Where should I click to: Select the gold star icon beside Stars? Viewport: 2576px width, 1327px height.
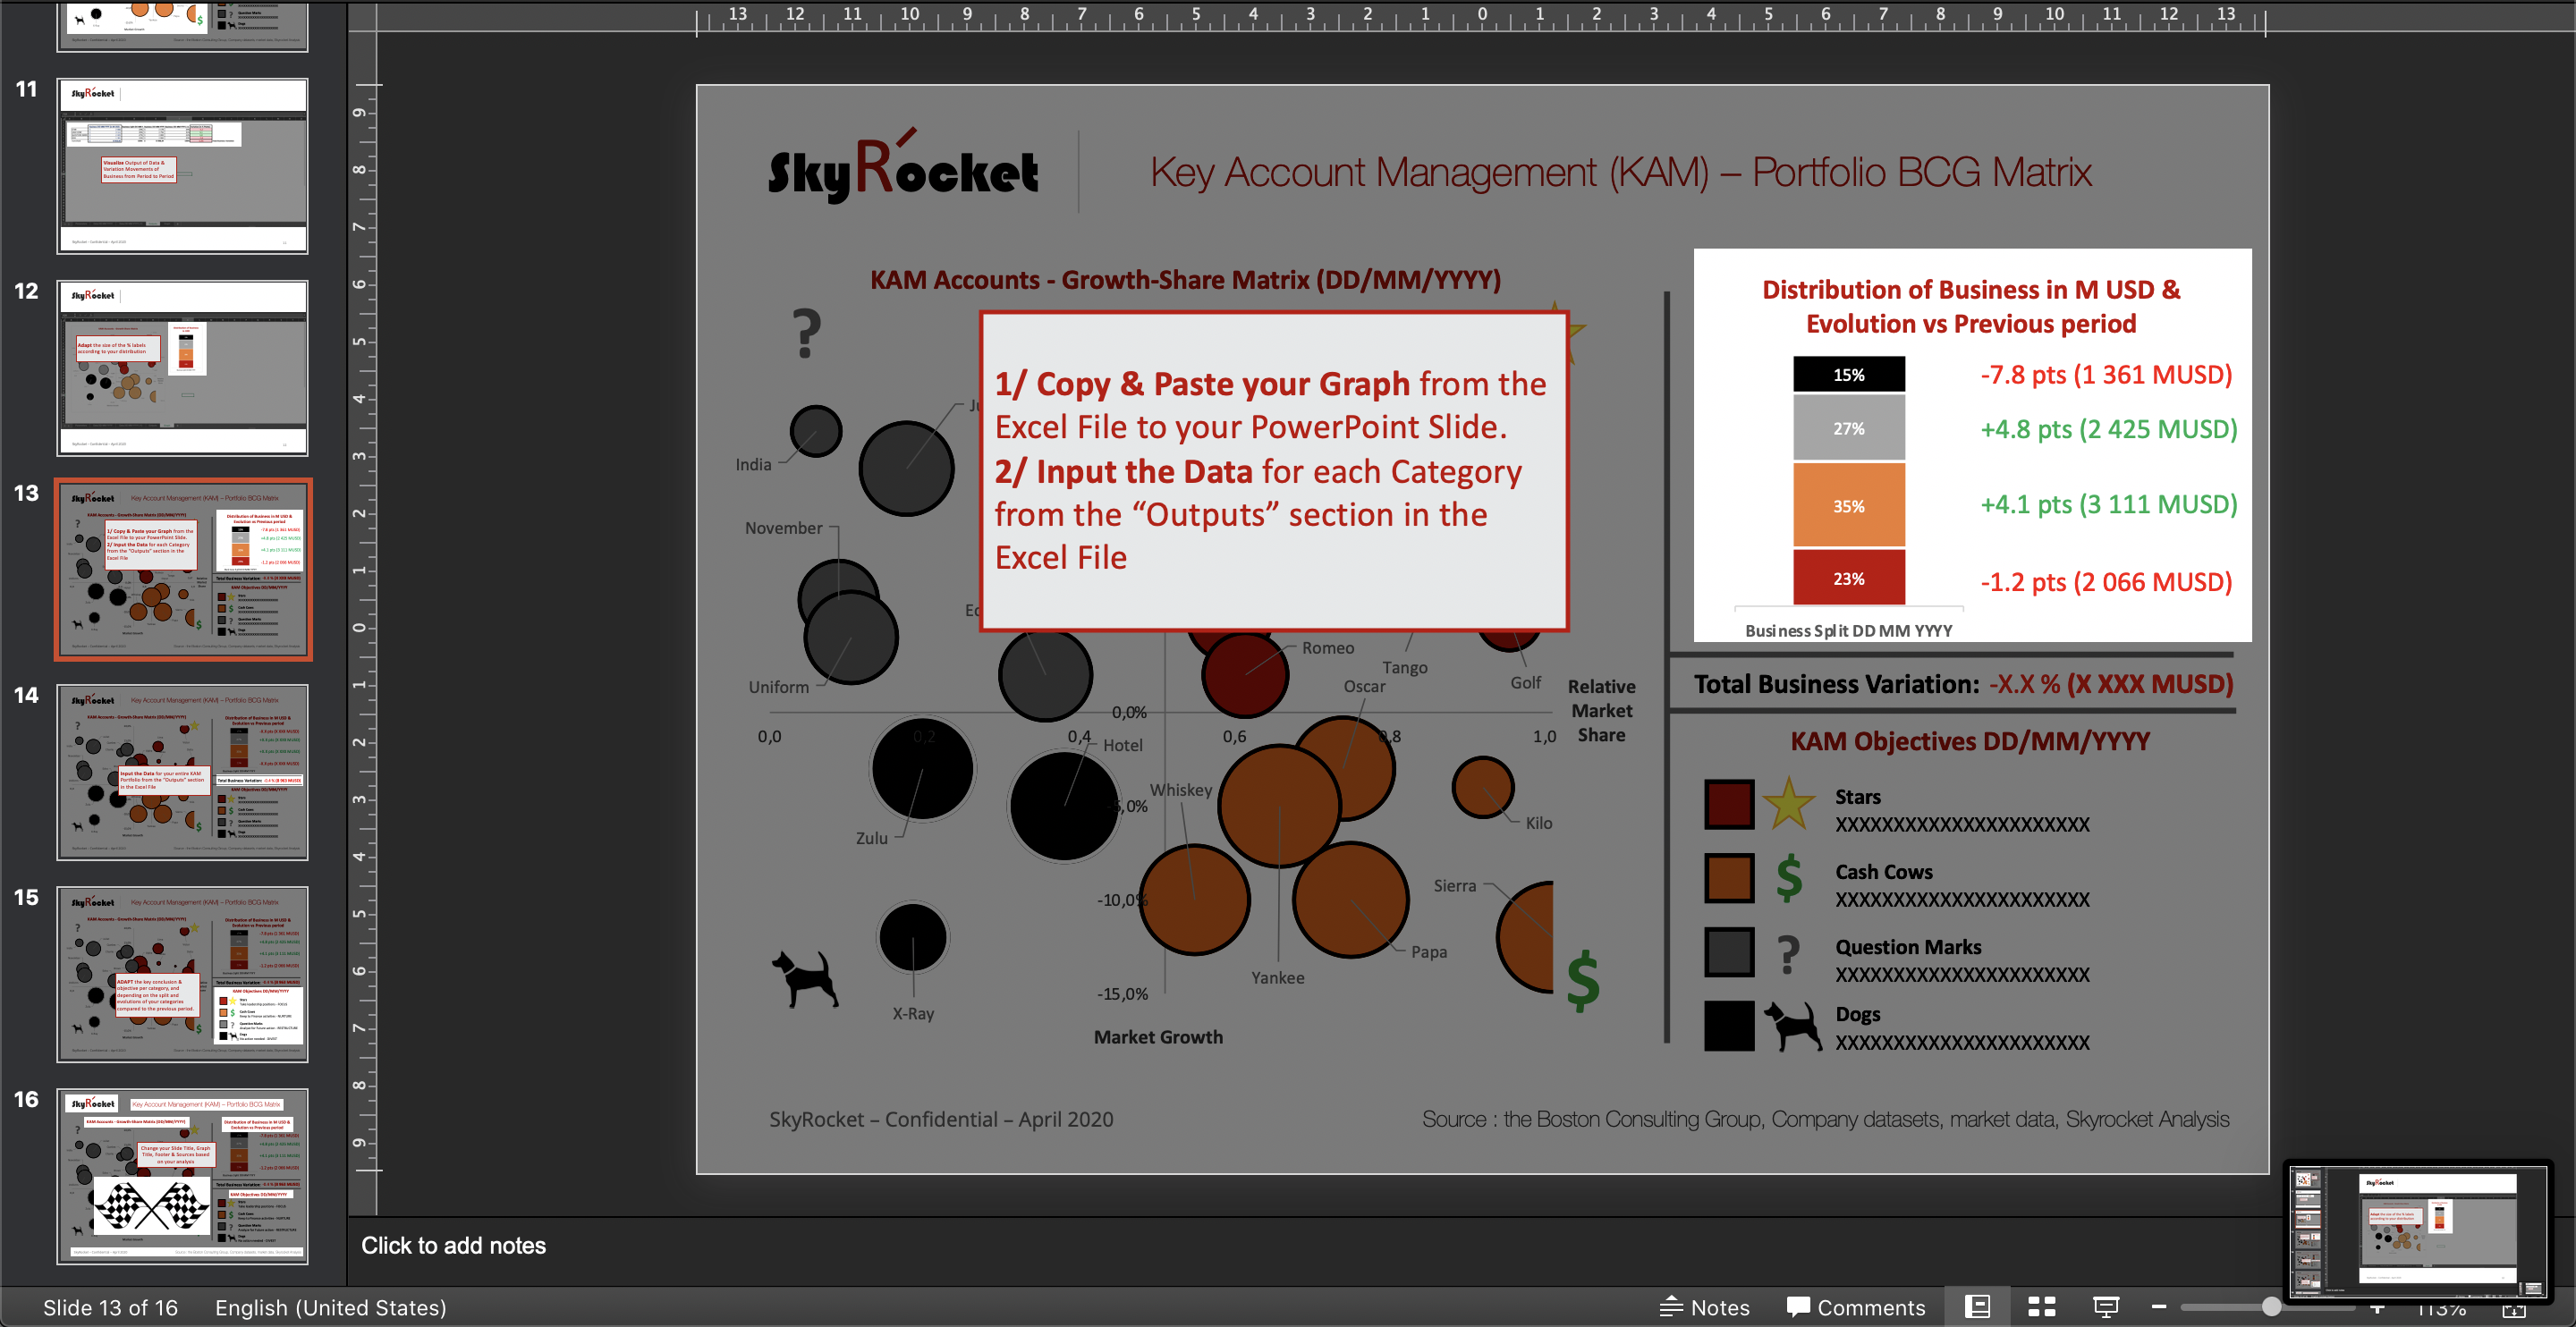tap(1788, 804)
